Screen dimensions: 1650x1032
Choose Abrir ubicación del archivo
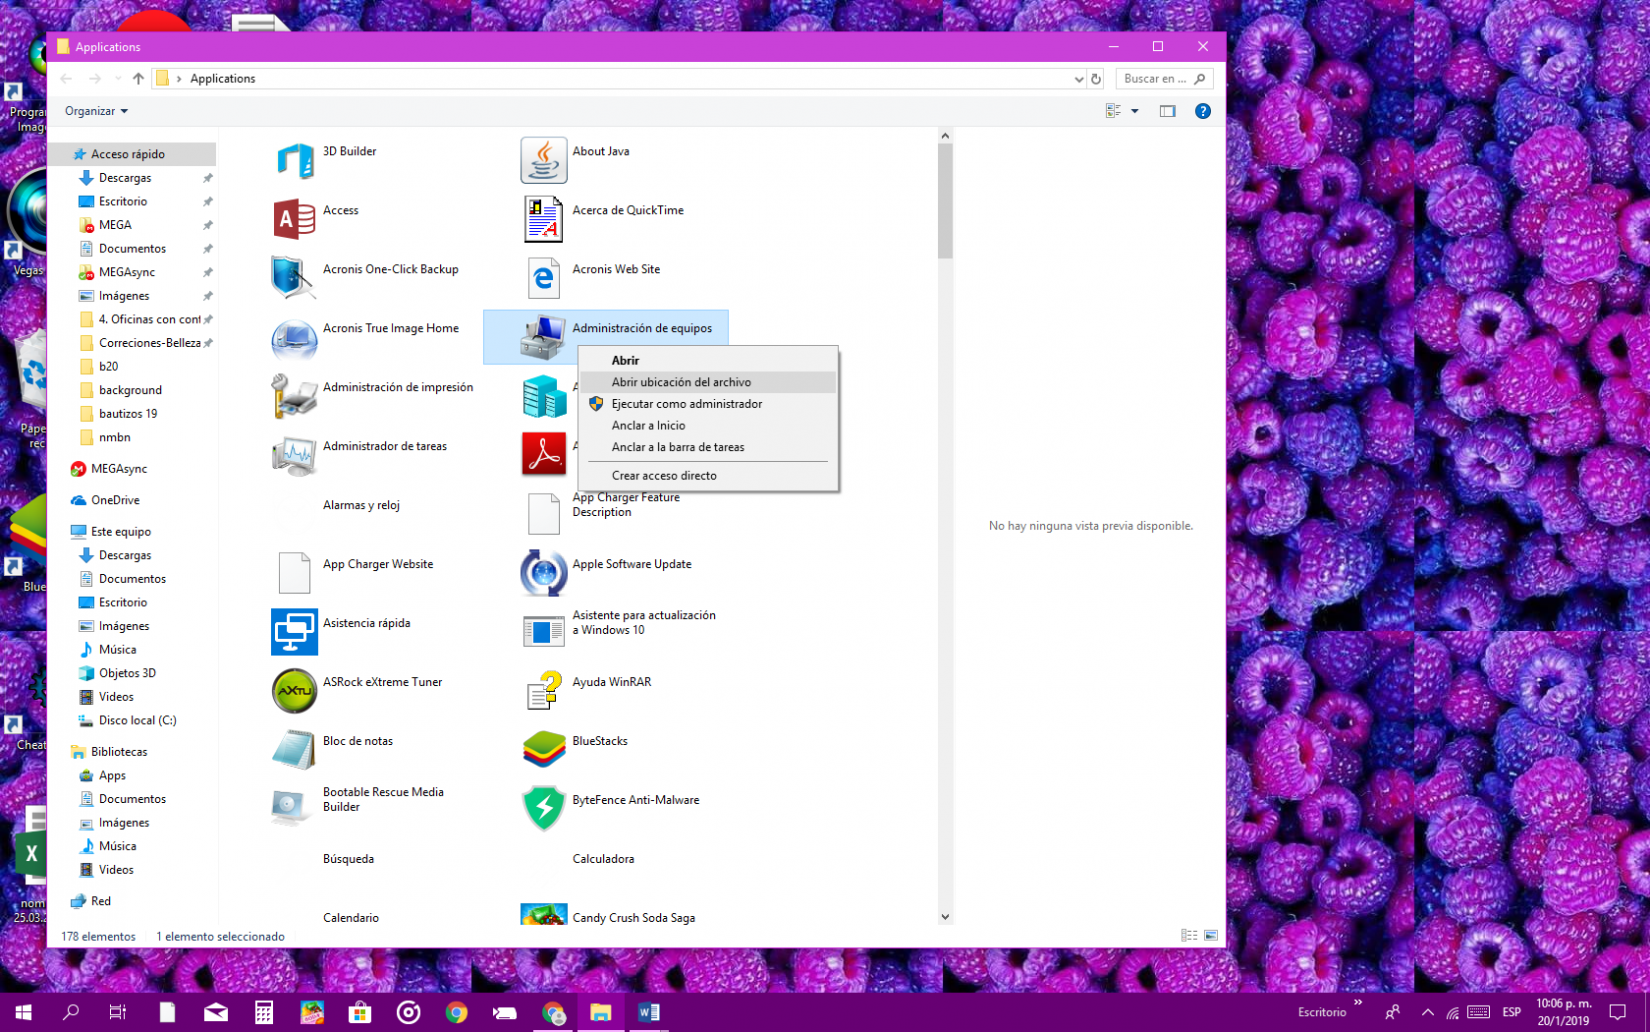coord(708,382)
